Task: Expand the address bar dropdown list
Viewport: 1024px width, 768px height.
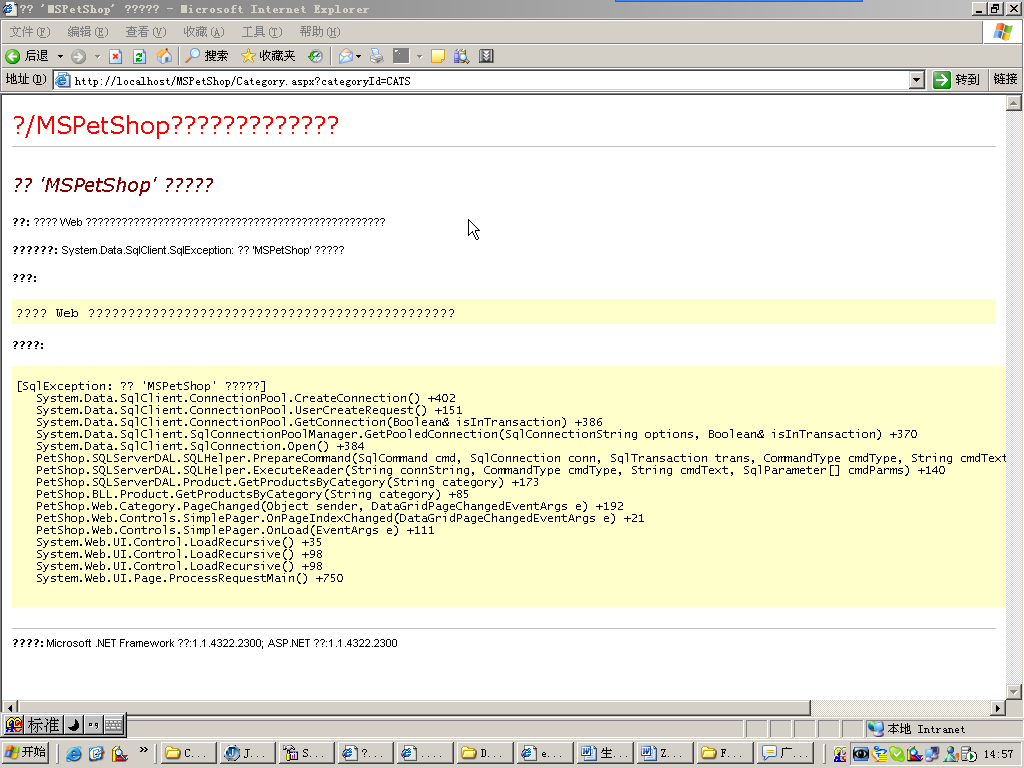Action: (x=916, y=80)
